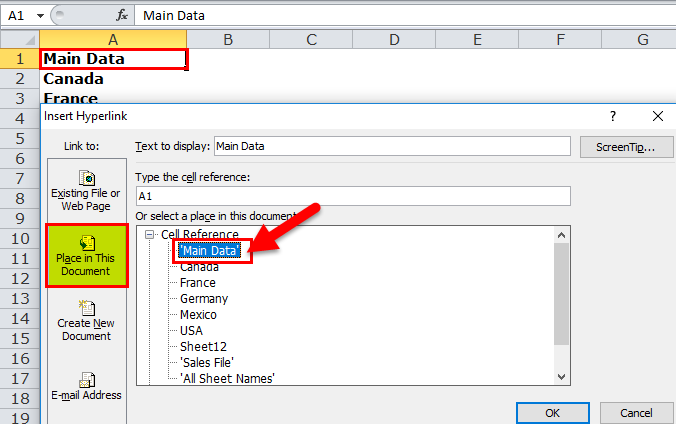Screen dimensions: 676x424
Task: Pick 'Sales File' sheet entry
Action: pyautogui.click(x=208, y=362)
